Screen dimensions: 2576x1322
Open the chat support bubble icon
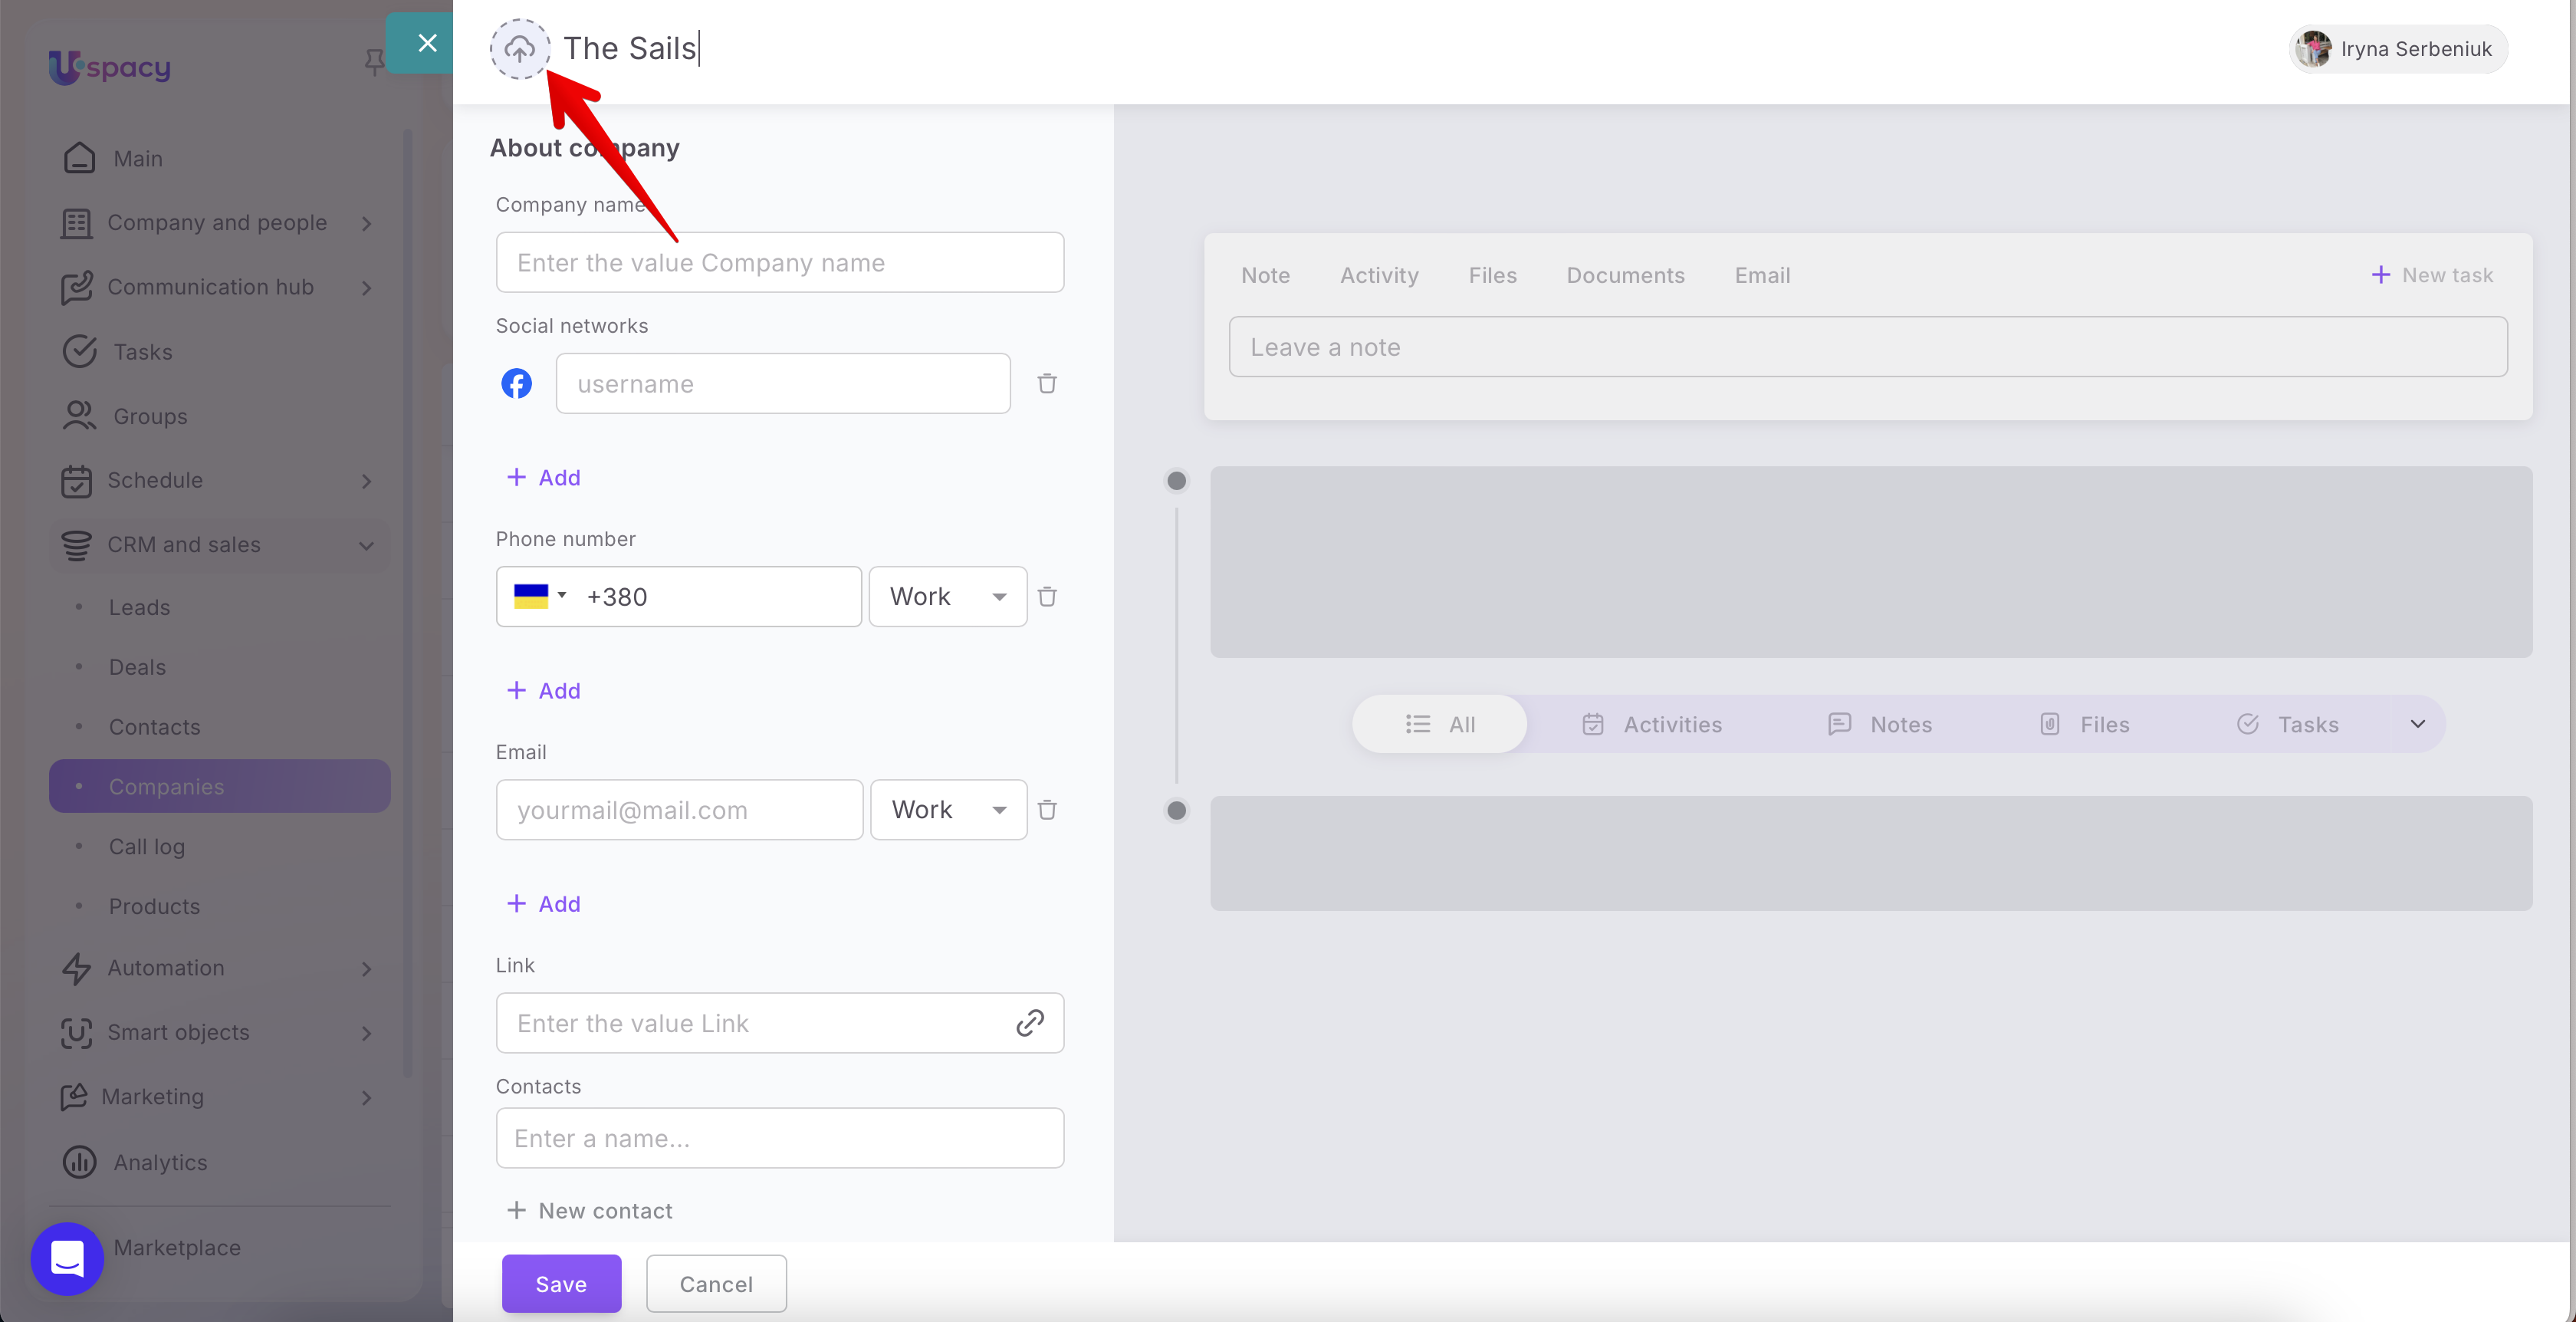pyautogui.click(x=67, y=1258)
